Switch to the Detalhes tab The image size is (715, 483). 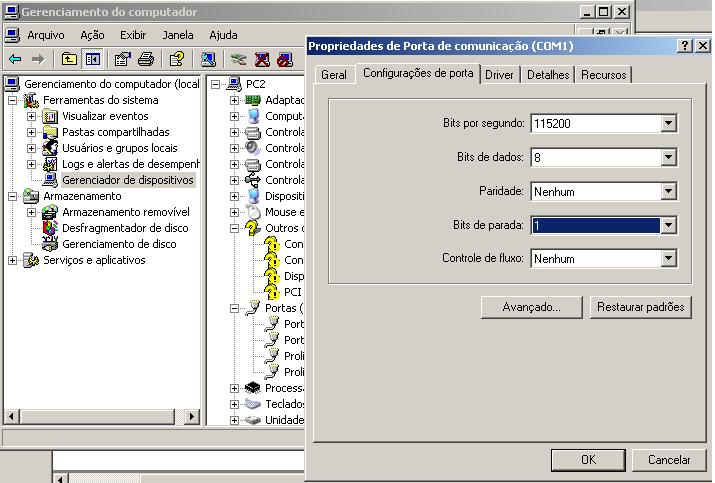548,75
